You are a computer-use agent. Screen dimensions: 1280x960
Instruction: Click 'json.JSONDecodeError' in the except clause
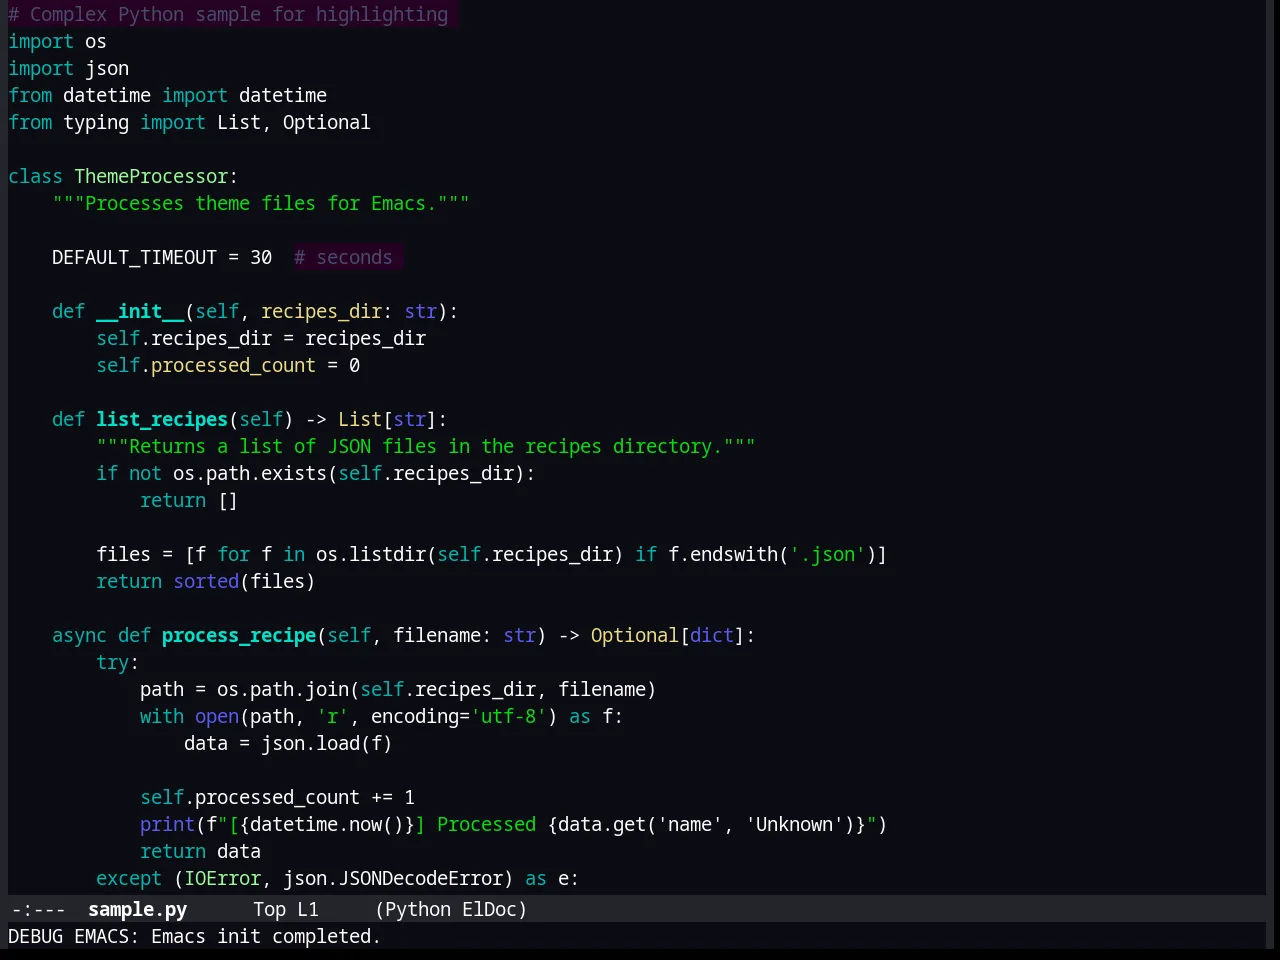(x=393, y=878)
